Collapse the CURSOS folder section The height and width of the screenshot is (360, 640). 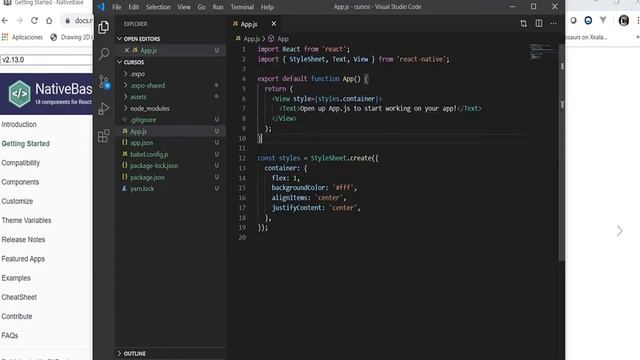(171, 62)
